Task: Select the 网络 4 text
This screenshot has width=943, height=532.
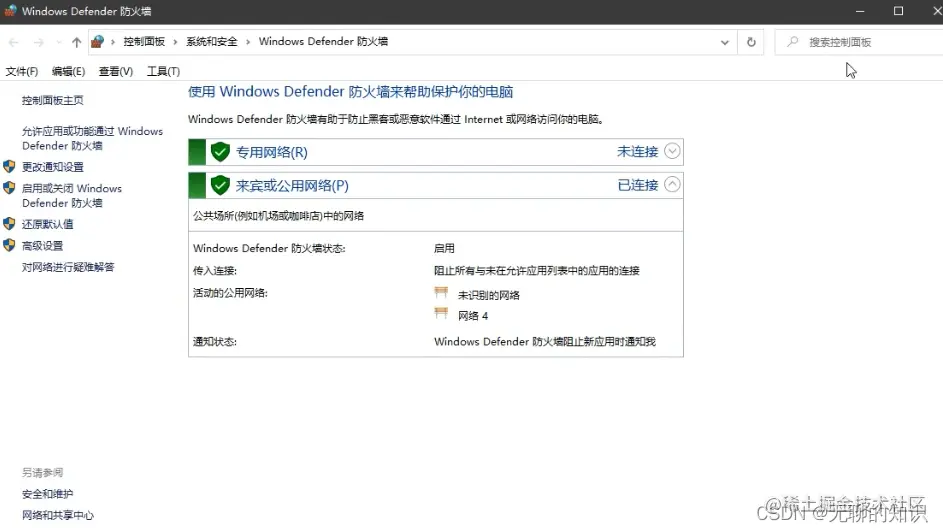Action: click(473, 316)
